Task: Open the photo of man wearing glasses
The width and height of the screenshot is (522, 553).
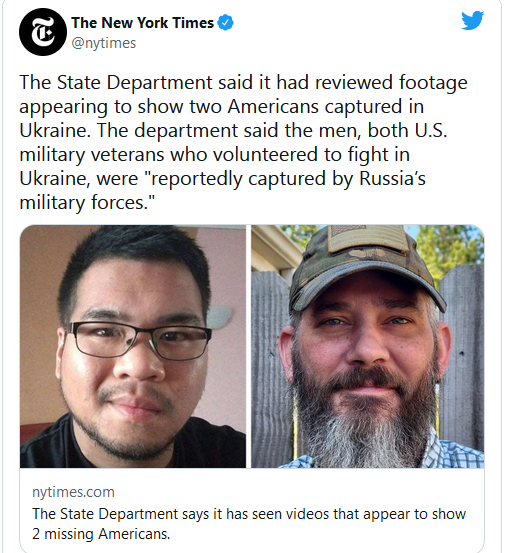Action: click(133, 346)
